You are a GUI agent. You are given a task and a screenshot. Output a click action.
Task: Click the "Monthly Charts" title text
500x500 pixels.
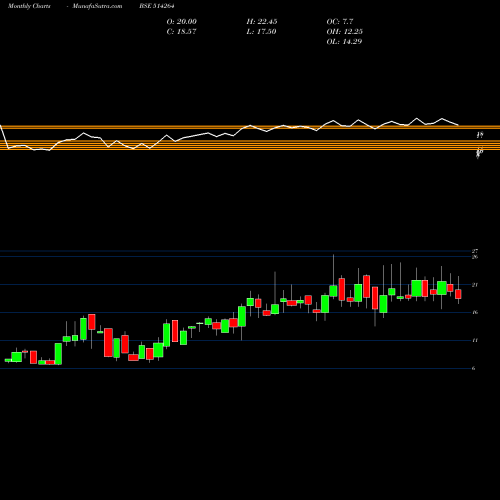(29, 6)
